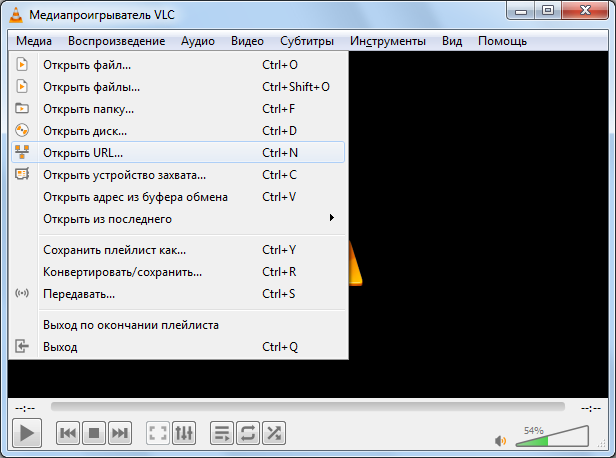
Task: Toggle fullscreen video mode icon
Action: pyautogui.click(x=157, y=433)
